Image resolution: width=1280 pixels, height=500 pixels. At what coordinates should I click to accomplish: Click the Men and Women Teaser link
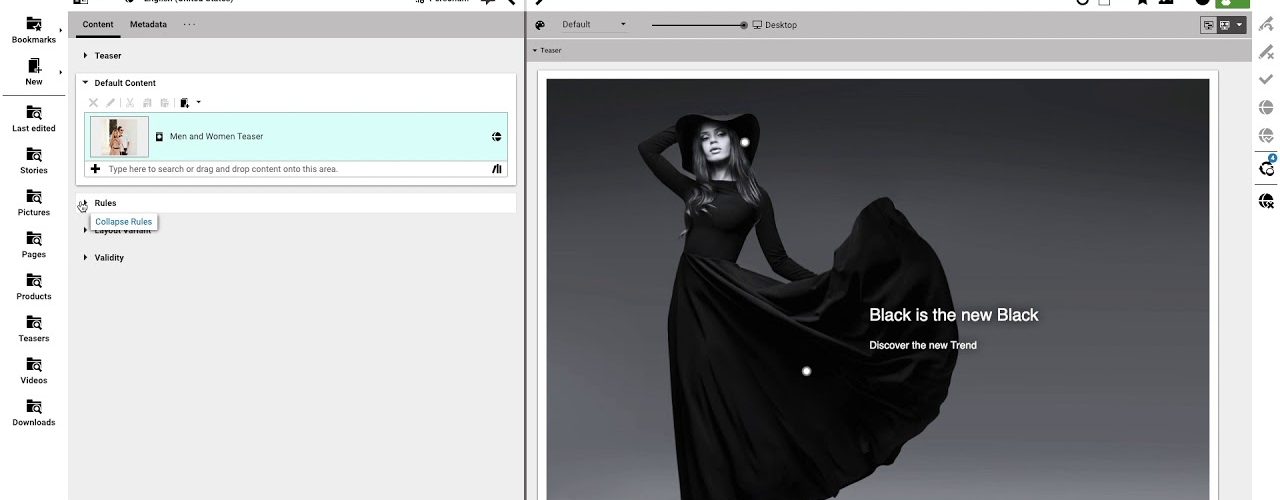(217, 136)
